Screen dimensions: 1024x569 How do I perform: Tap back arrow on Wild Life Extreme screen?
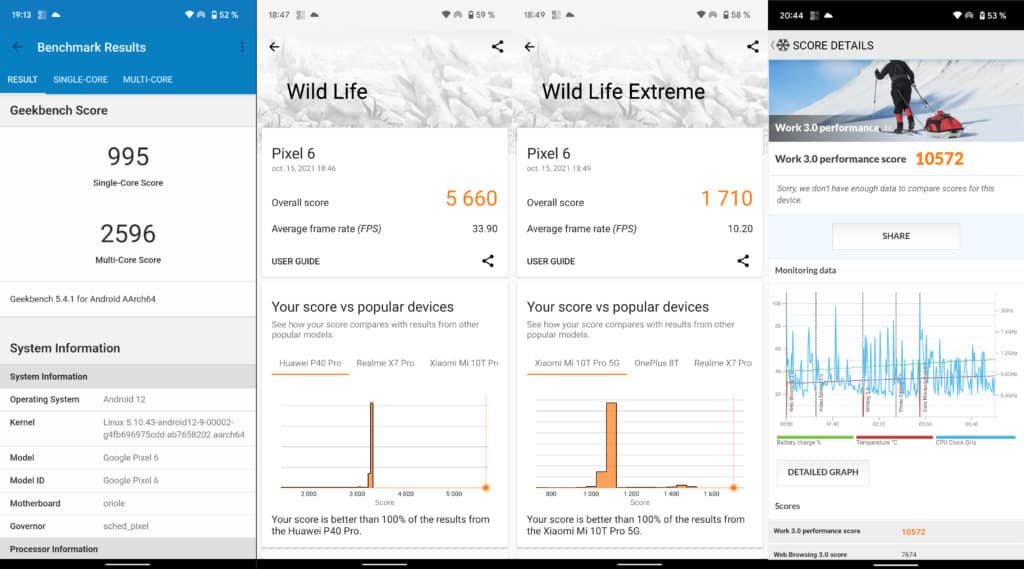tap(530, 47)
